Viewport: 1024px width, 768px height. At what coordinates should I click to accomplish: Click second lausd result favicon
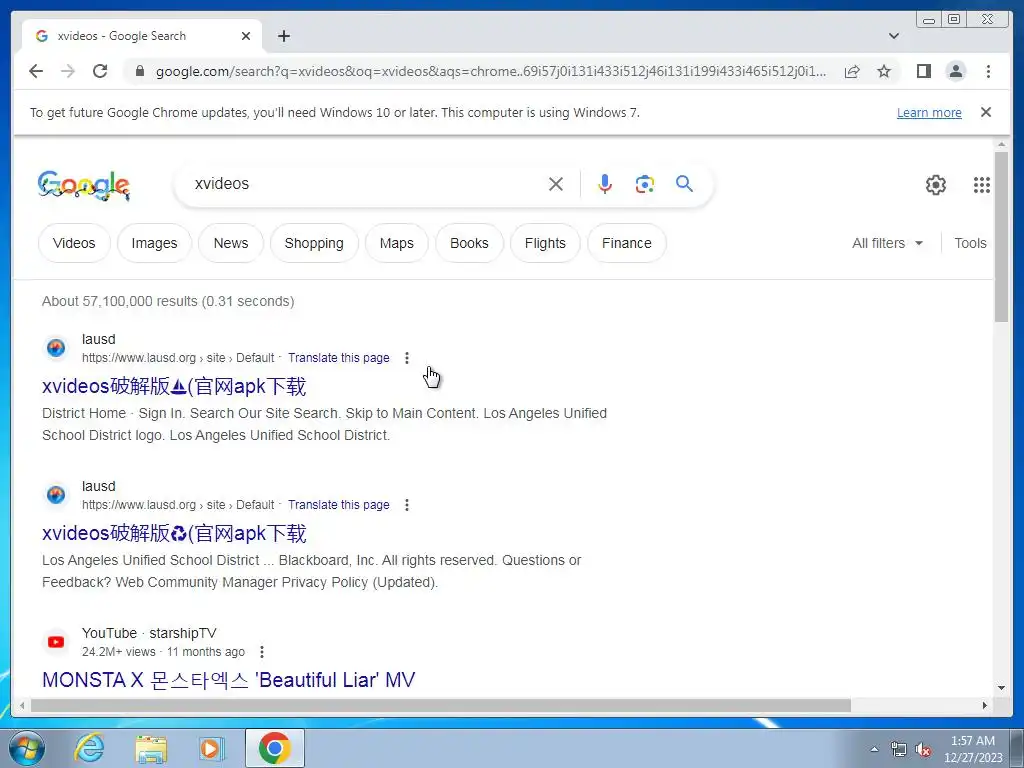(56, 494)
